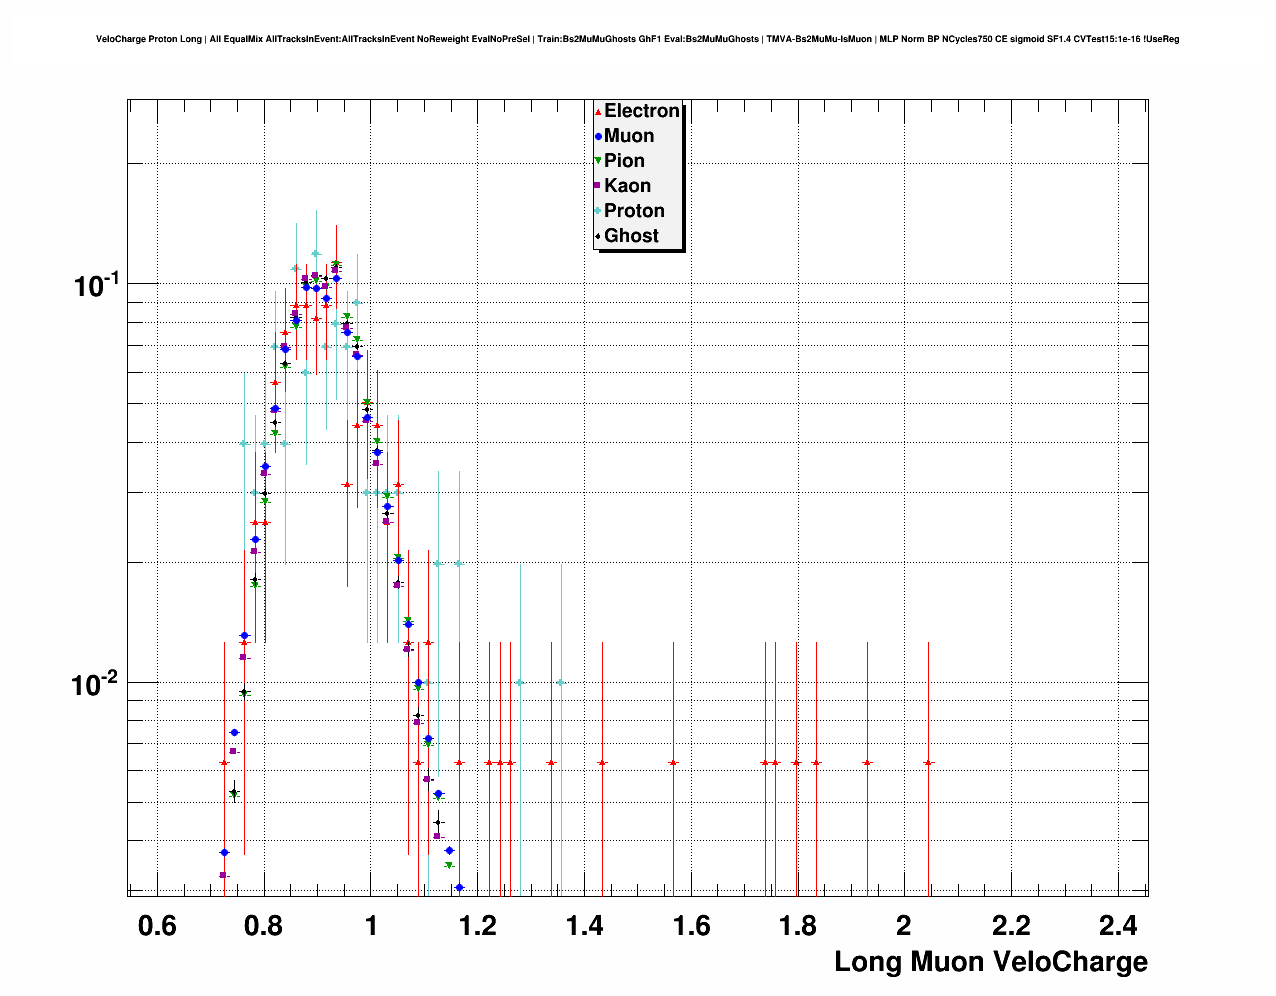The width and height of the screenshot is (1276, 996).
Task: Click the 1 x-axis tick label
Action: 371,926
